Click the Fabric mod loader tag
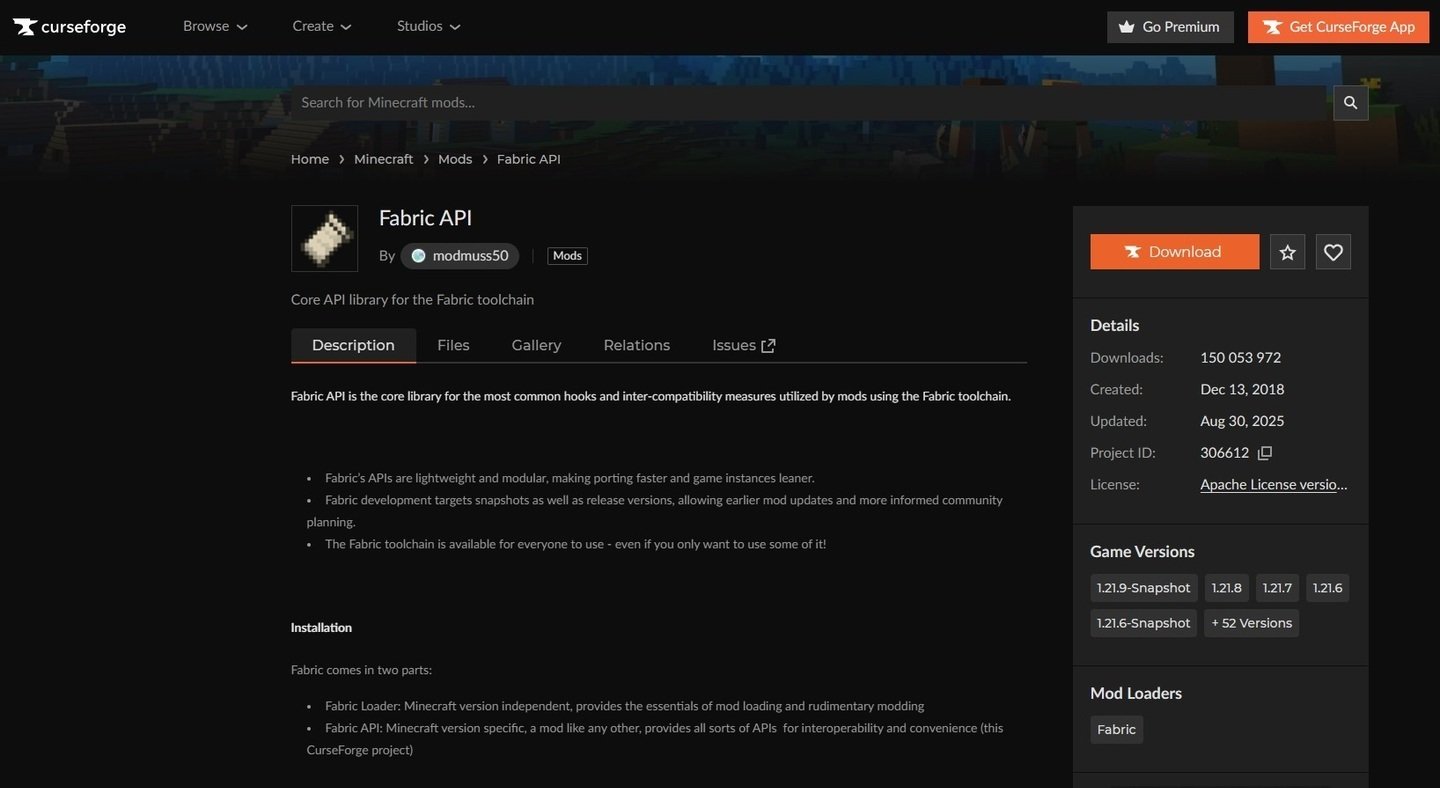1440x788 pixels. (1116, 730)
